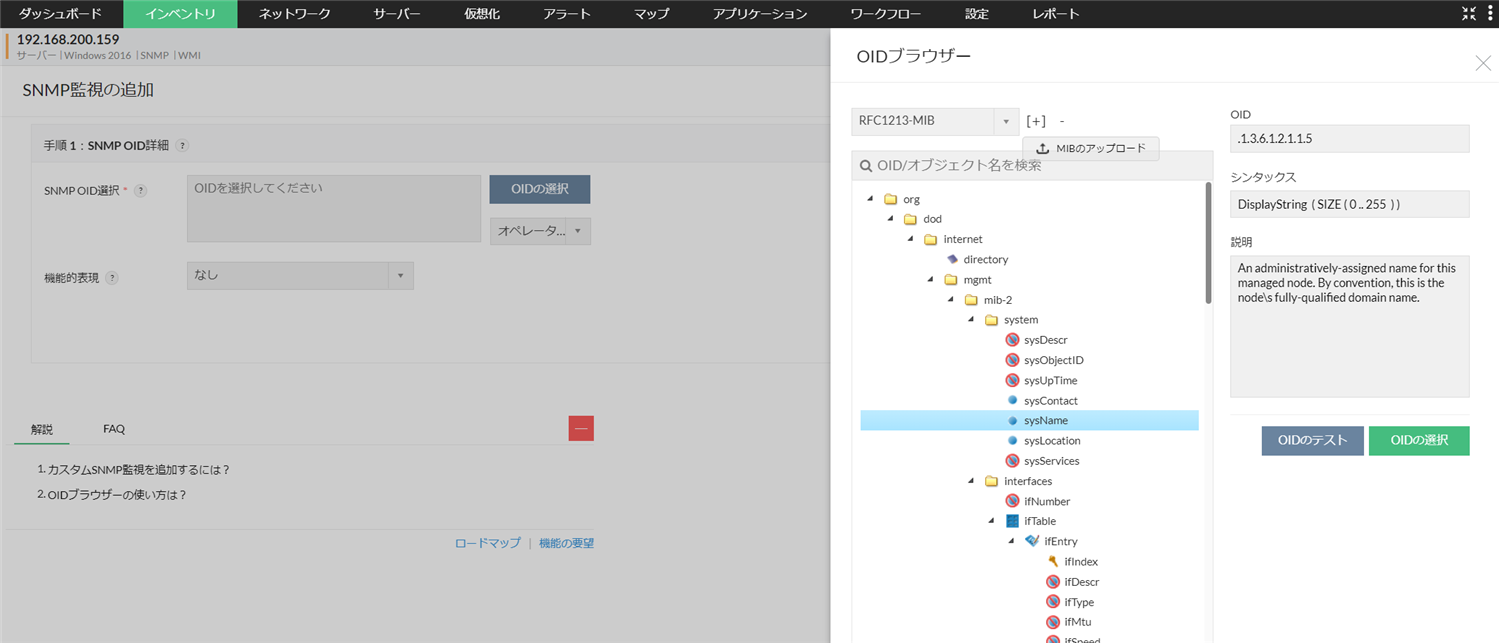Click the OIDを選択してください text area
This screenshot has height=643, width=1499.
(334, 209)
